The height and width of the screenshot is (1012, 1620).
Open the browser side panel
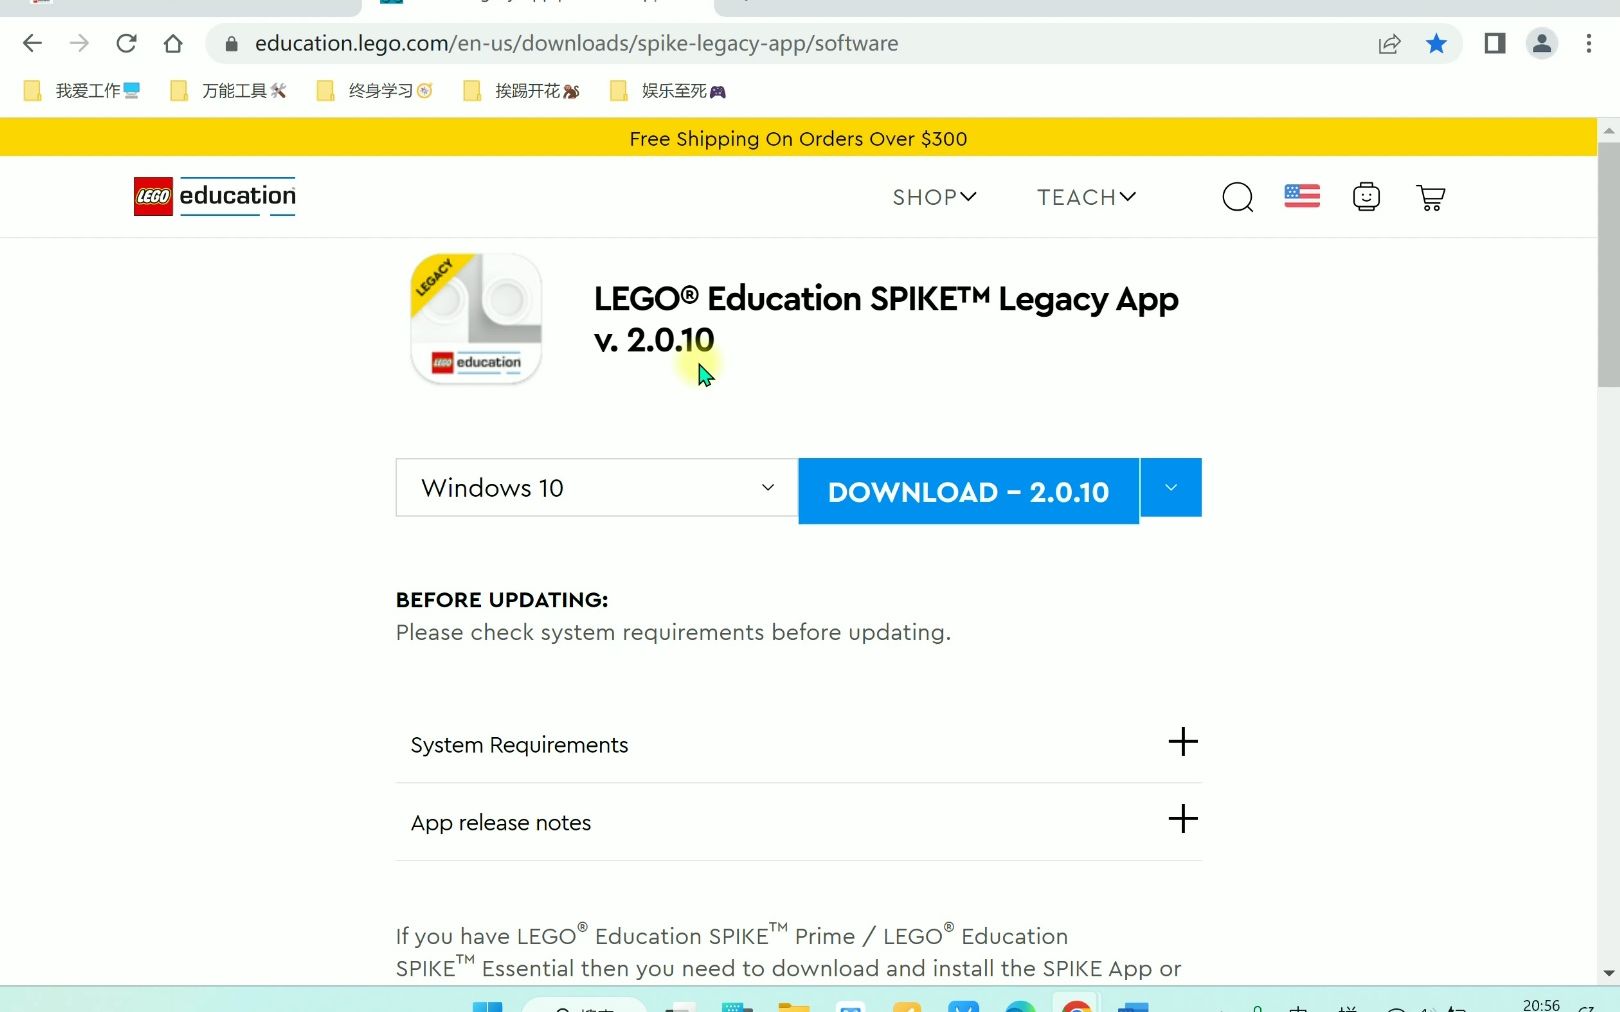click(1495, 43)
